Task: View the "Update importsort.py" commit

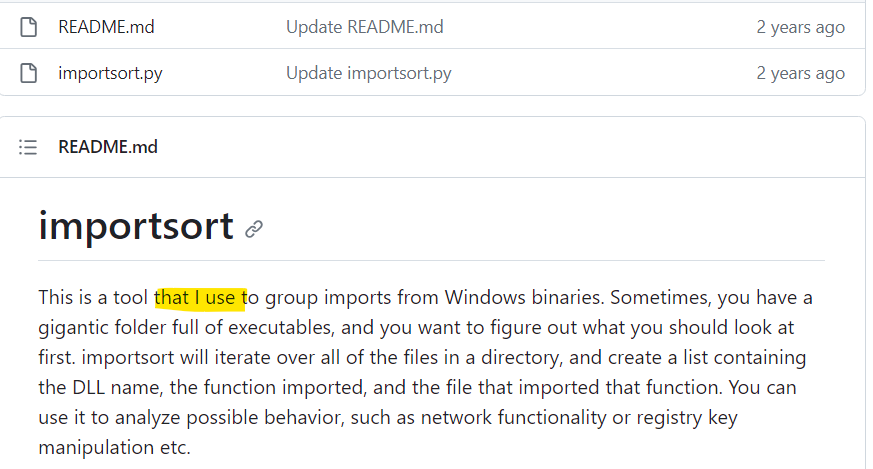Action: coord(368,73)
